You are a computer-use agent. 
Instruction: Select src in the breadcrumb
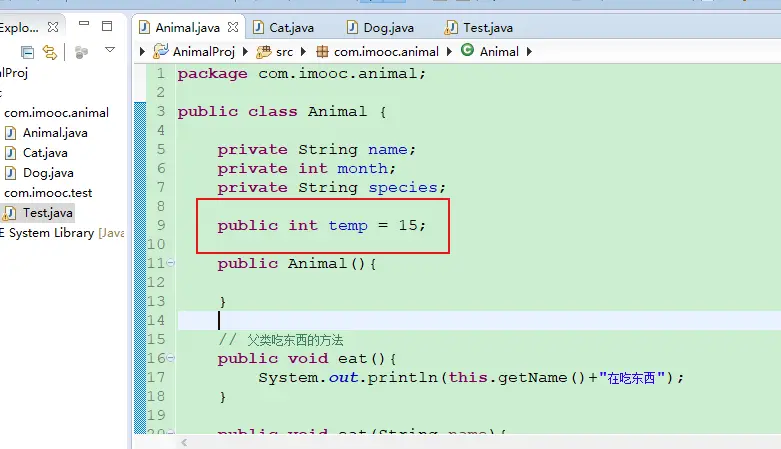click(284, 52)
